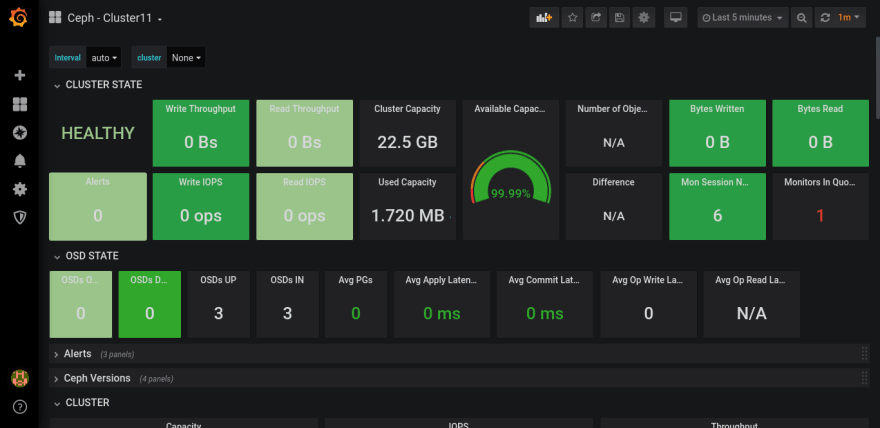Image resolution: width=880 pixels, height=428 pixels.
Task: Cycle view mode with monitor icon
Action: point(676,17)
